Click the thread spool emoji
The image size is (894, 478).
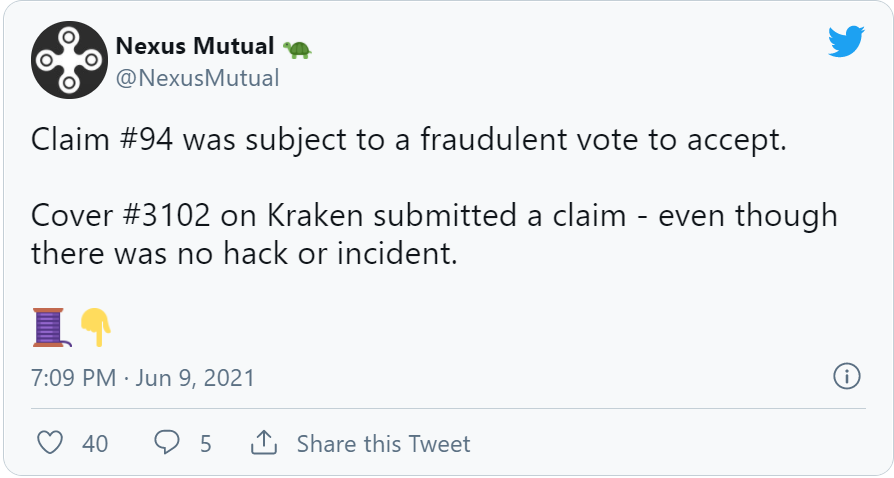pyautogui.click(x=50, y=327)
